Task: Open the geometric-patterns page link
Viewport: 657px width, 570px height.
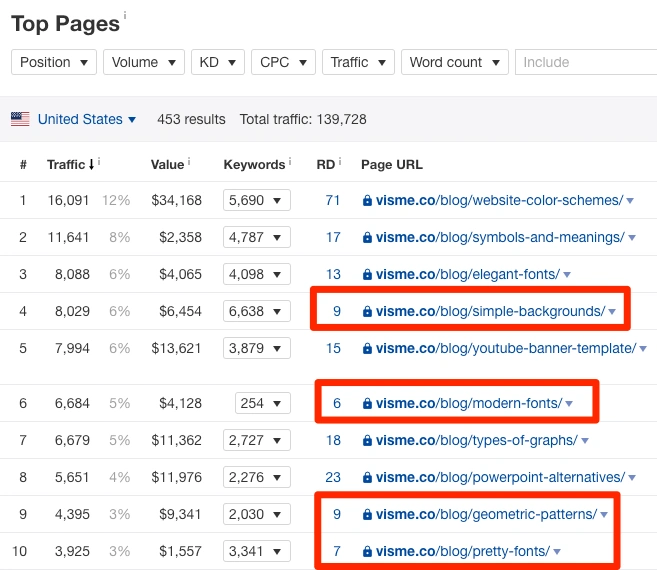Action: (x=486, y=514)
